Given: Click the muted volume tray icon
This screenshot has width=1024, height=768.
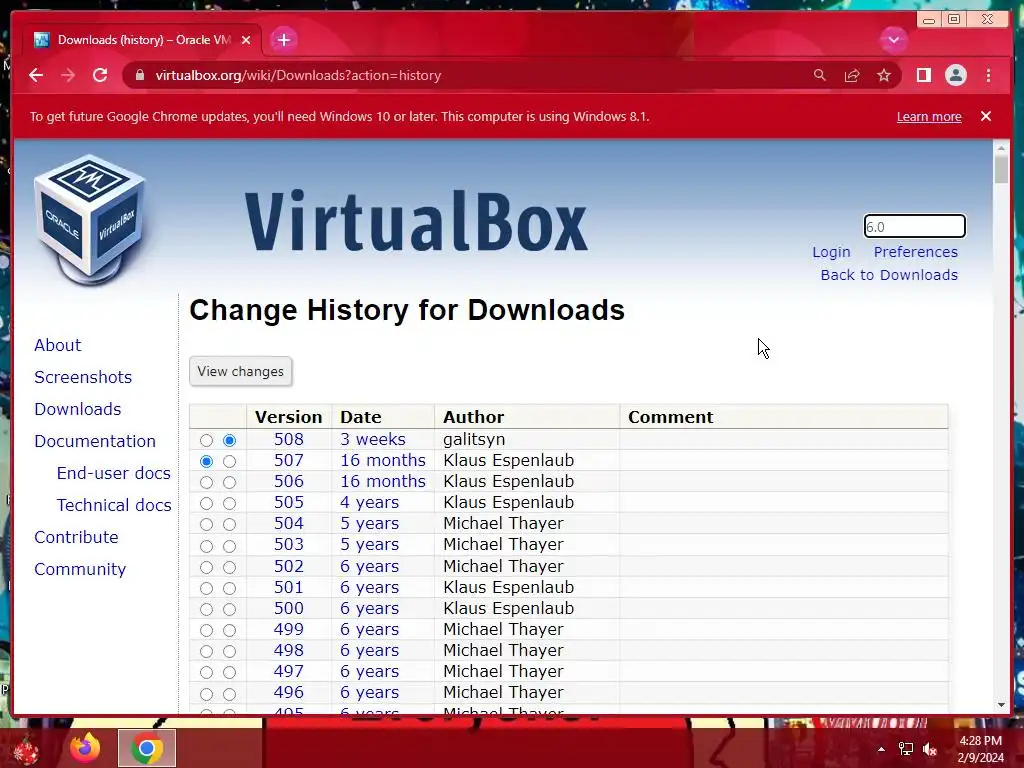Looking at the screenshot, I should coord(930,749).
